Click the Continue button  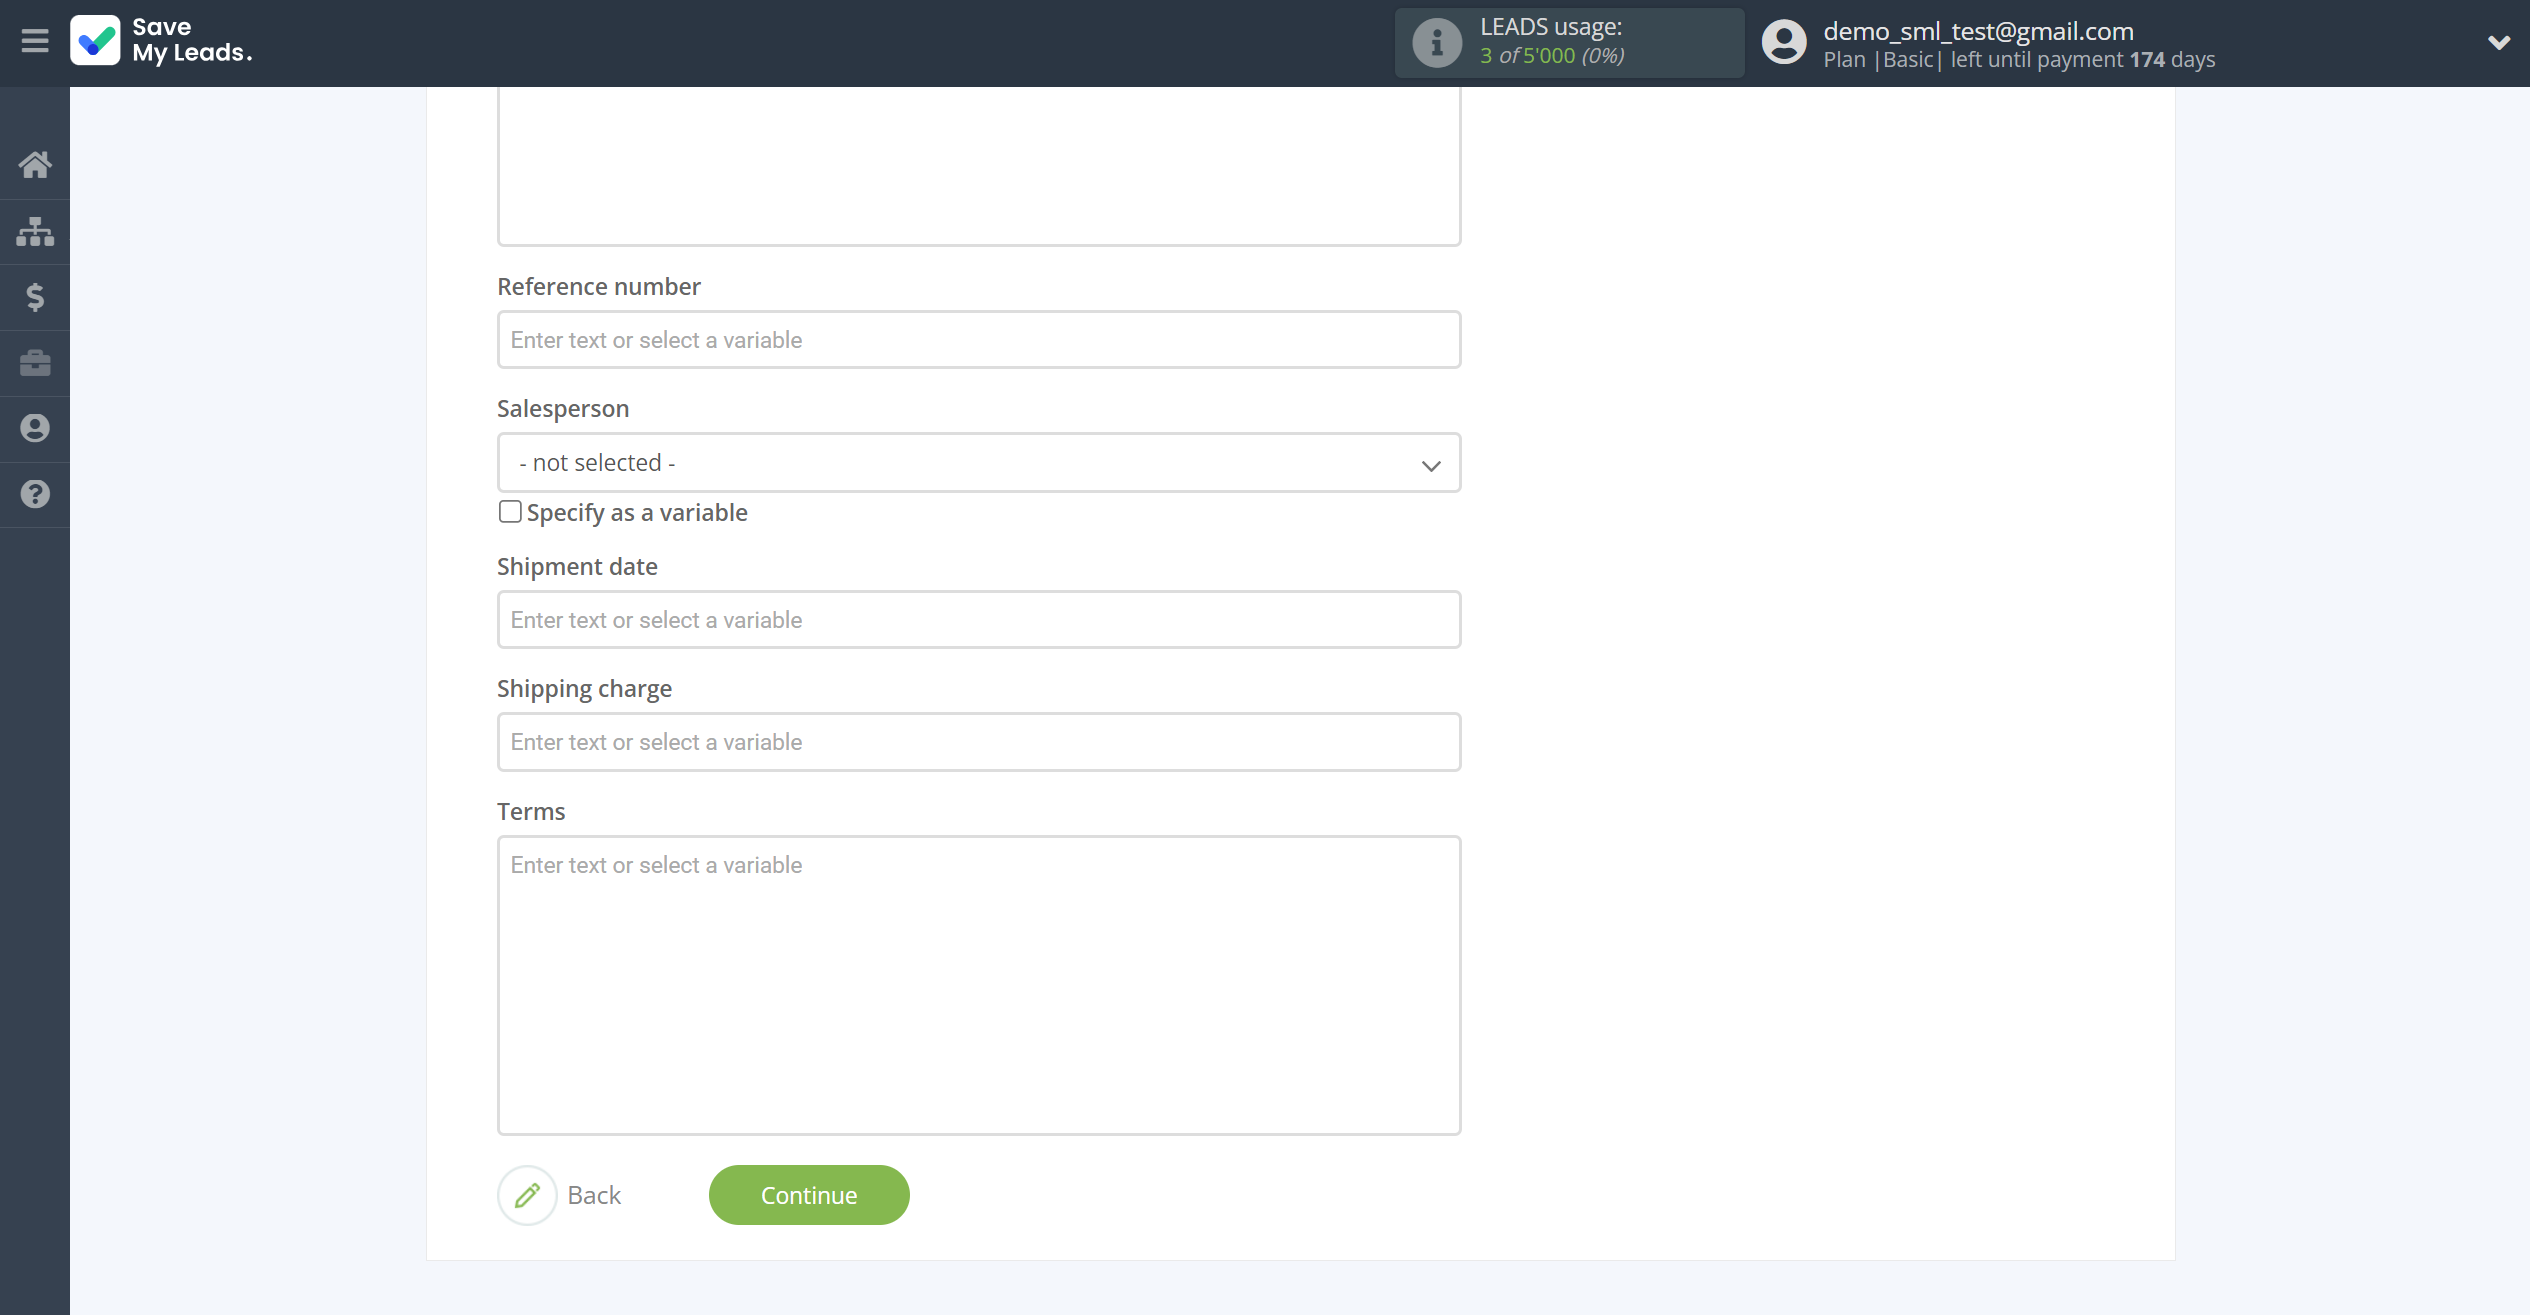(809, 1195)
